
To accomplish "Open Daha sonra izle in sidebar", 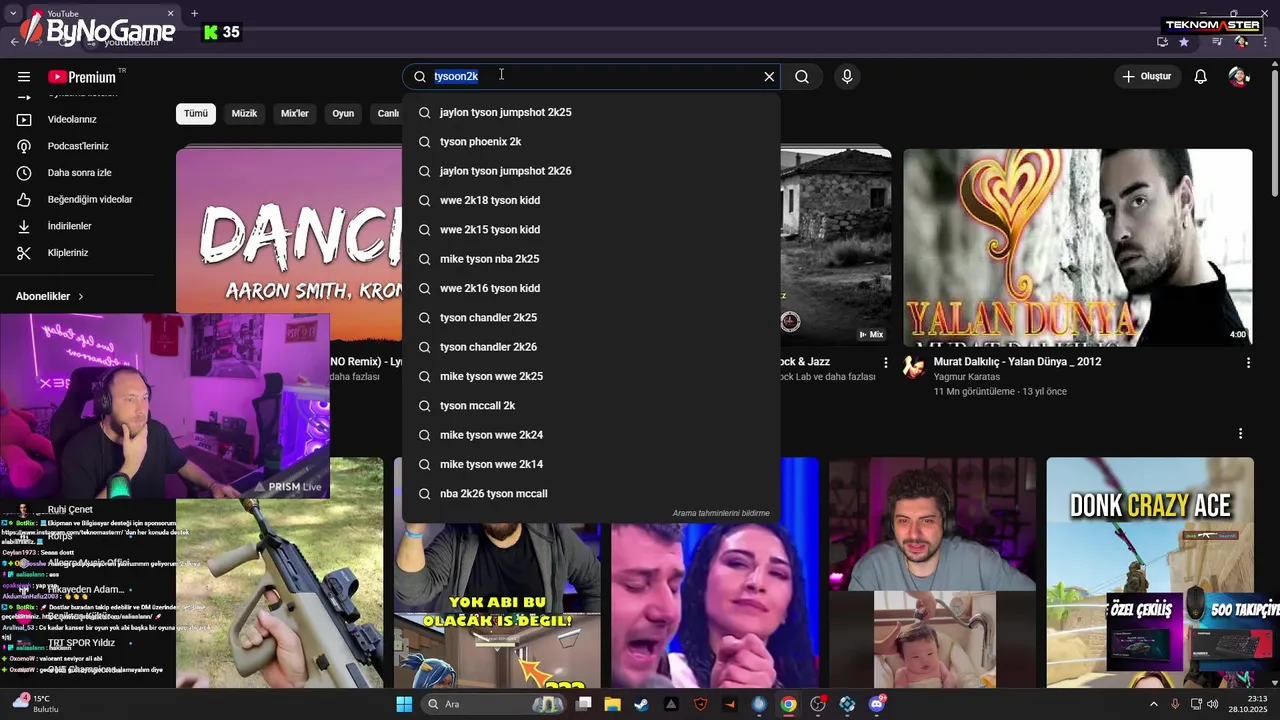I will coord(80,173).
